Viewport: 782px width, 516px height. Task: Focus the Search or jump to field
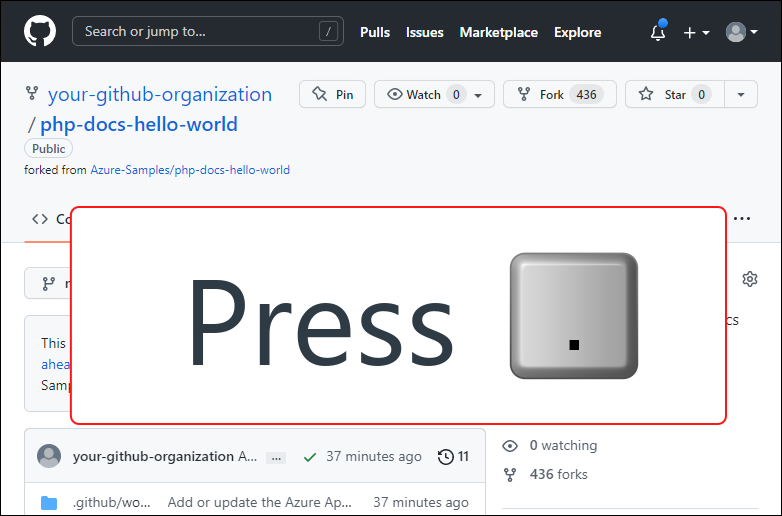207,31
